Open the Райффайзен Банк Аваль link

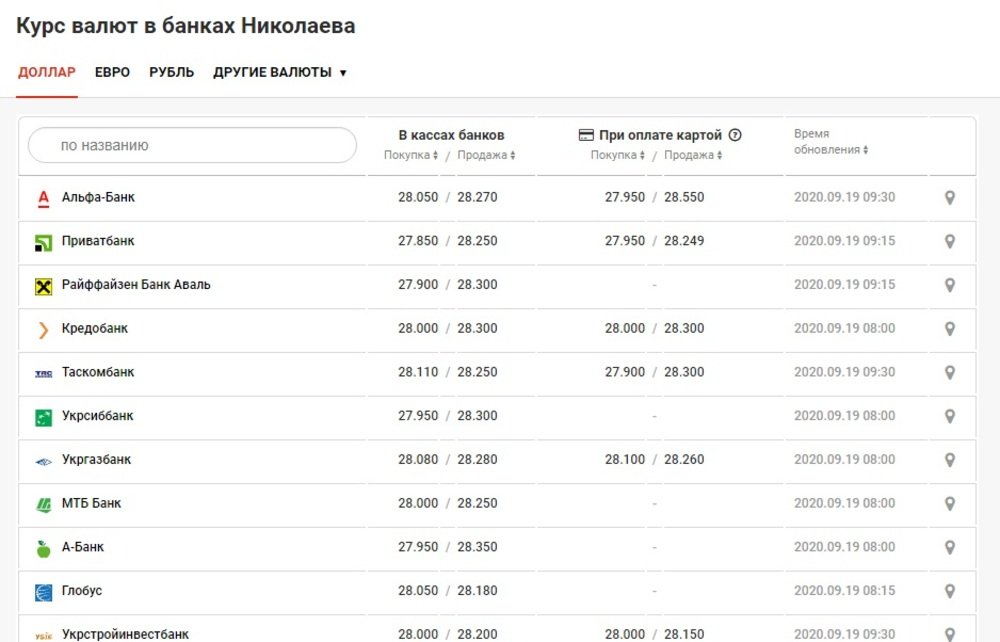tap(136, 284)
